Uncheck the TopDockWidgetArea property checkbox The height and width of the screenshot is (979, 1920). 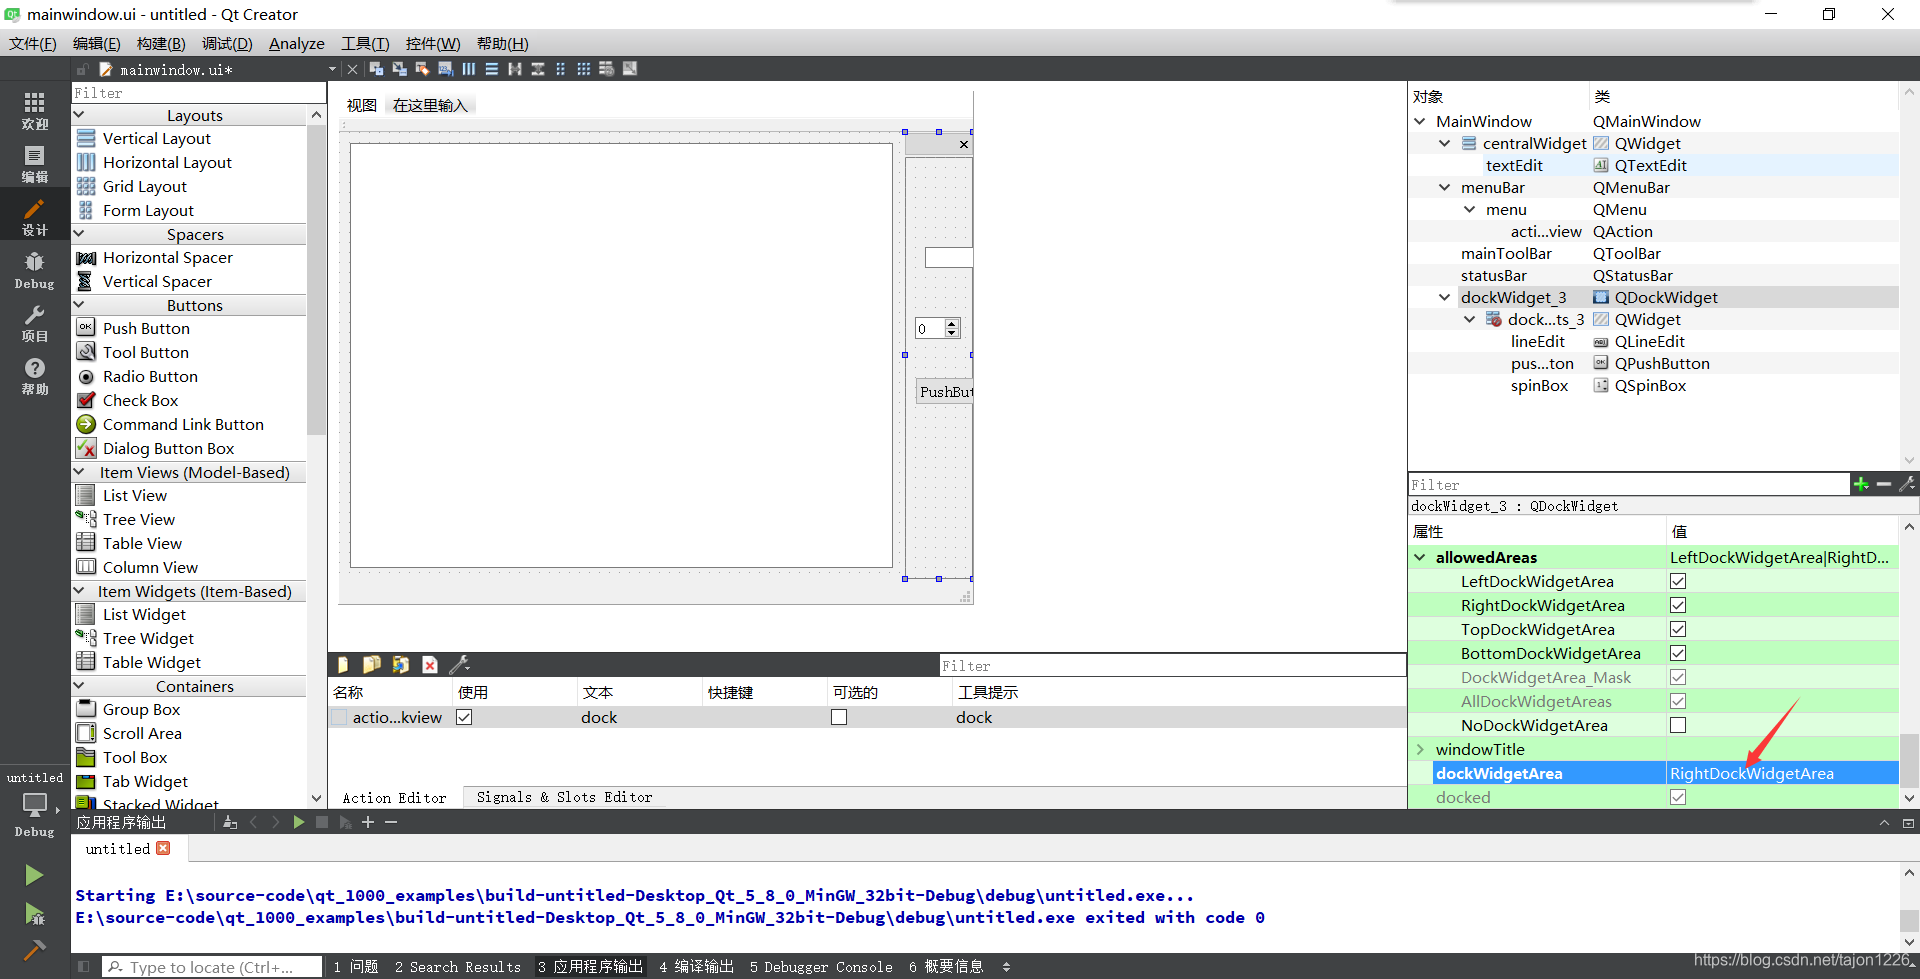[1678, 629]
